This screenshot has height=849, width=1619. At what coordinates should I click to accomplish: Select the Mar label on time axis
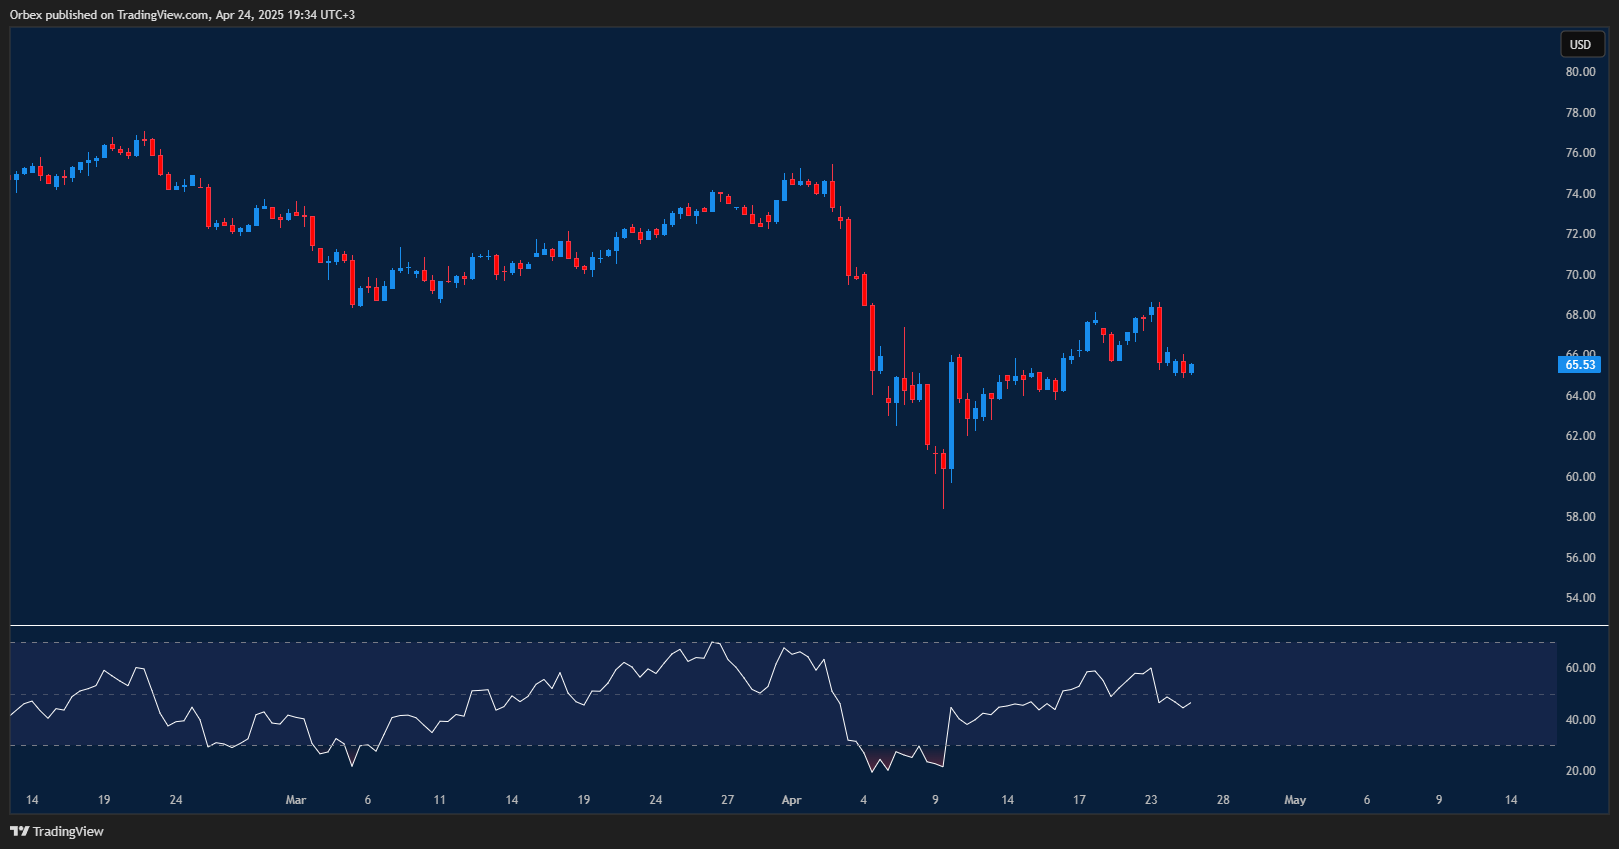[x=295, y=800]
